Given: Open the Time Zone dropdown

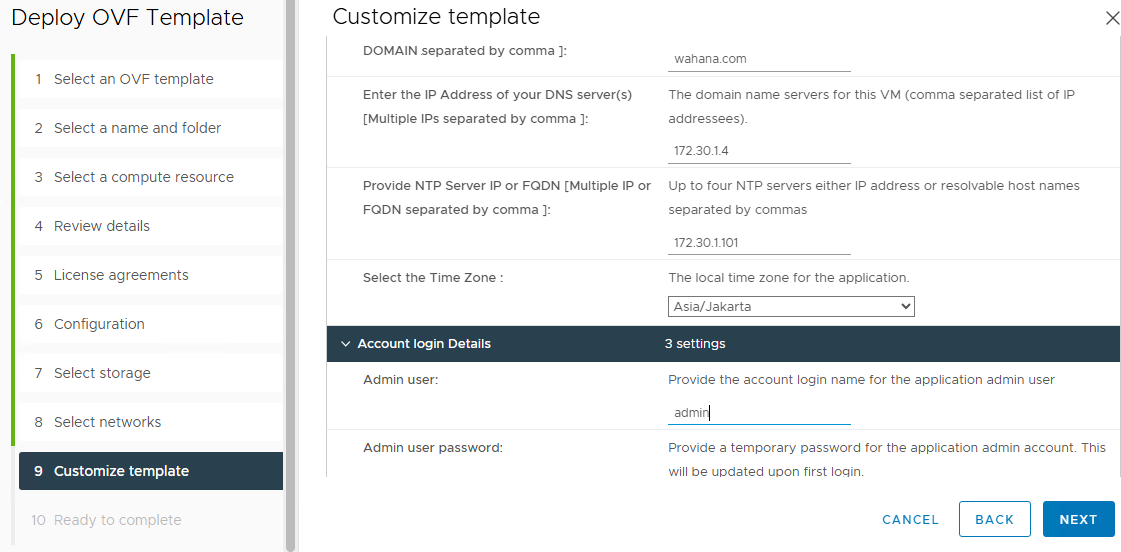Looking at the screenshot, I should pyautogui.click(x=790, y=307).
